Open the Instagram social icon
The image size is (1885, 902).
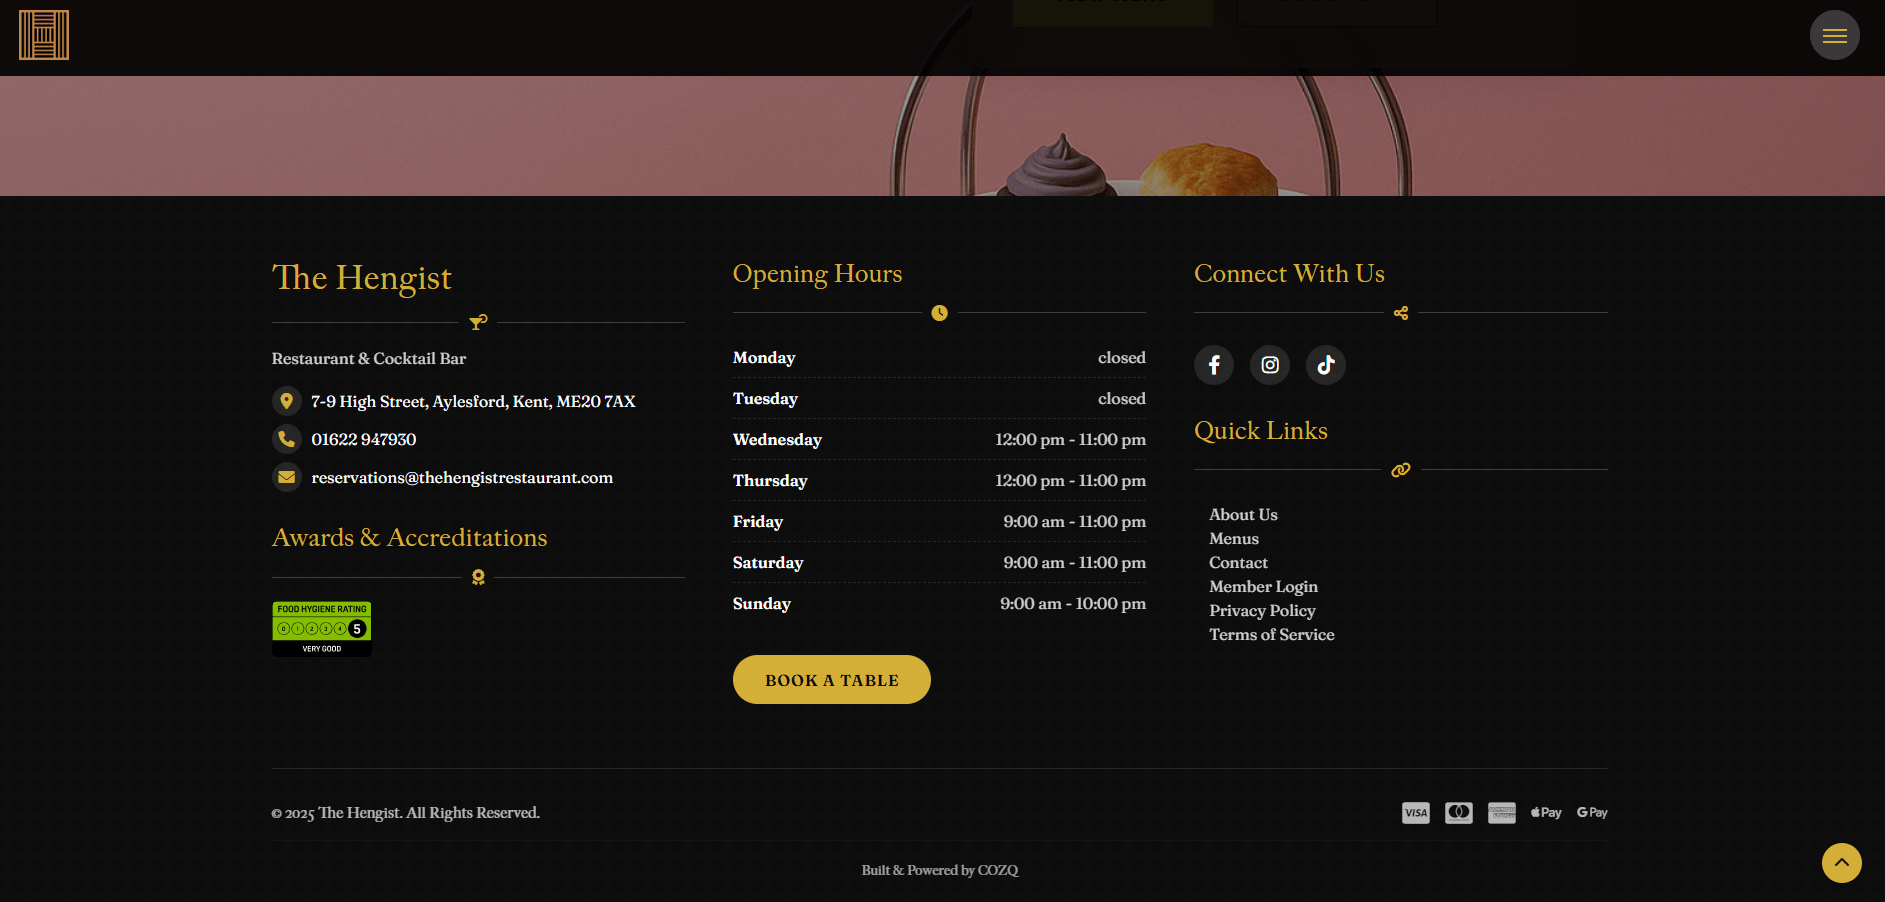click(1269, 365)
